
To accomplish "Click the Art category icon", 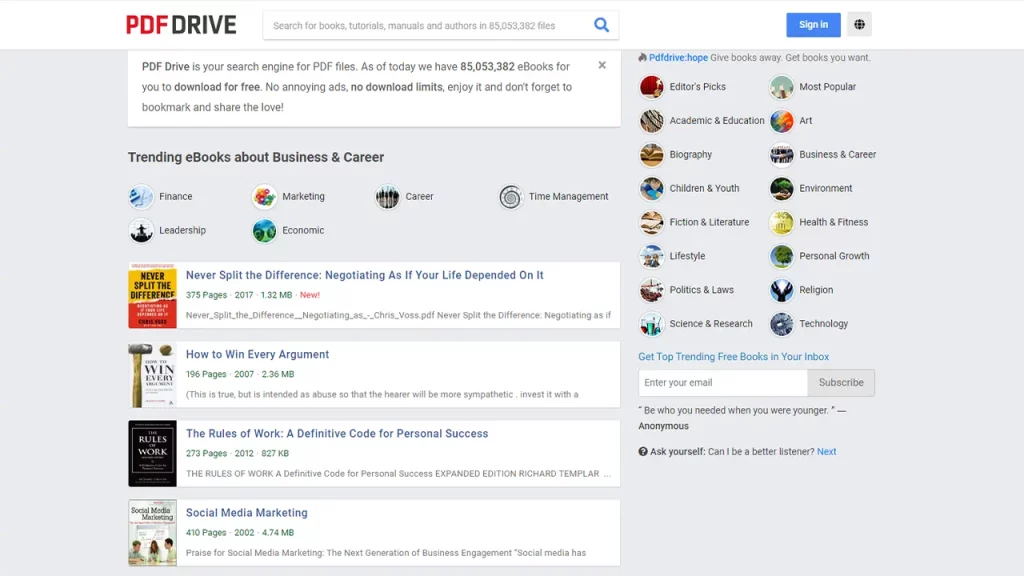I will (x=782, y=121).
